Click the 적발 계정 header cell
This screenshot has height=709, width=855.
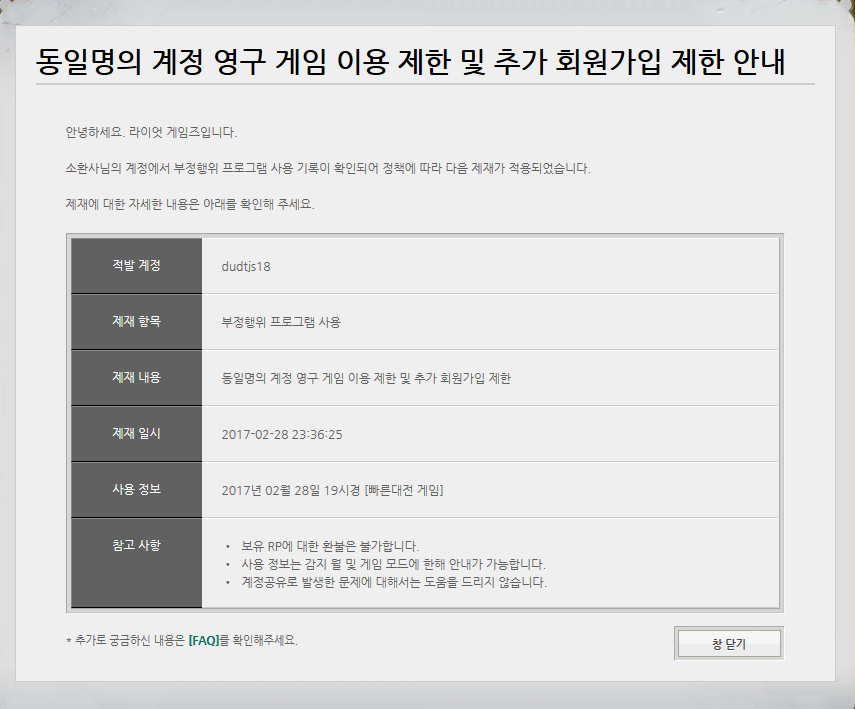pyautogui.click(x=136, y=266)
